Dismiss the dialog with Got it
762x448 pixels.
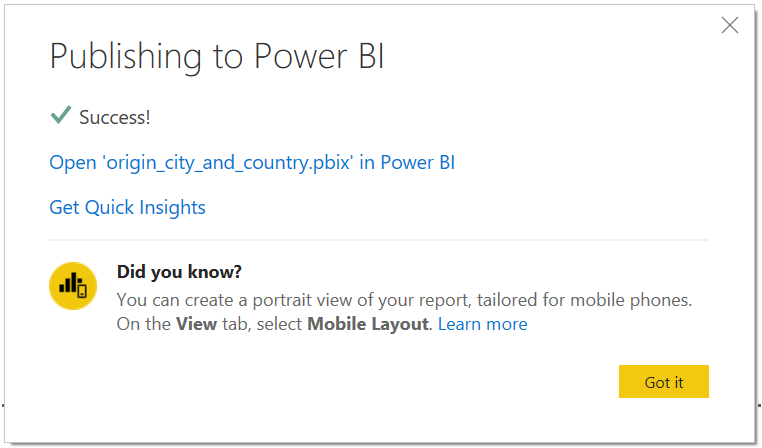[663, 381]
